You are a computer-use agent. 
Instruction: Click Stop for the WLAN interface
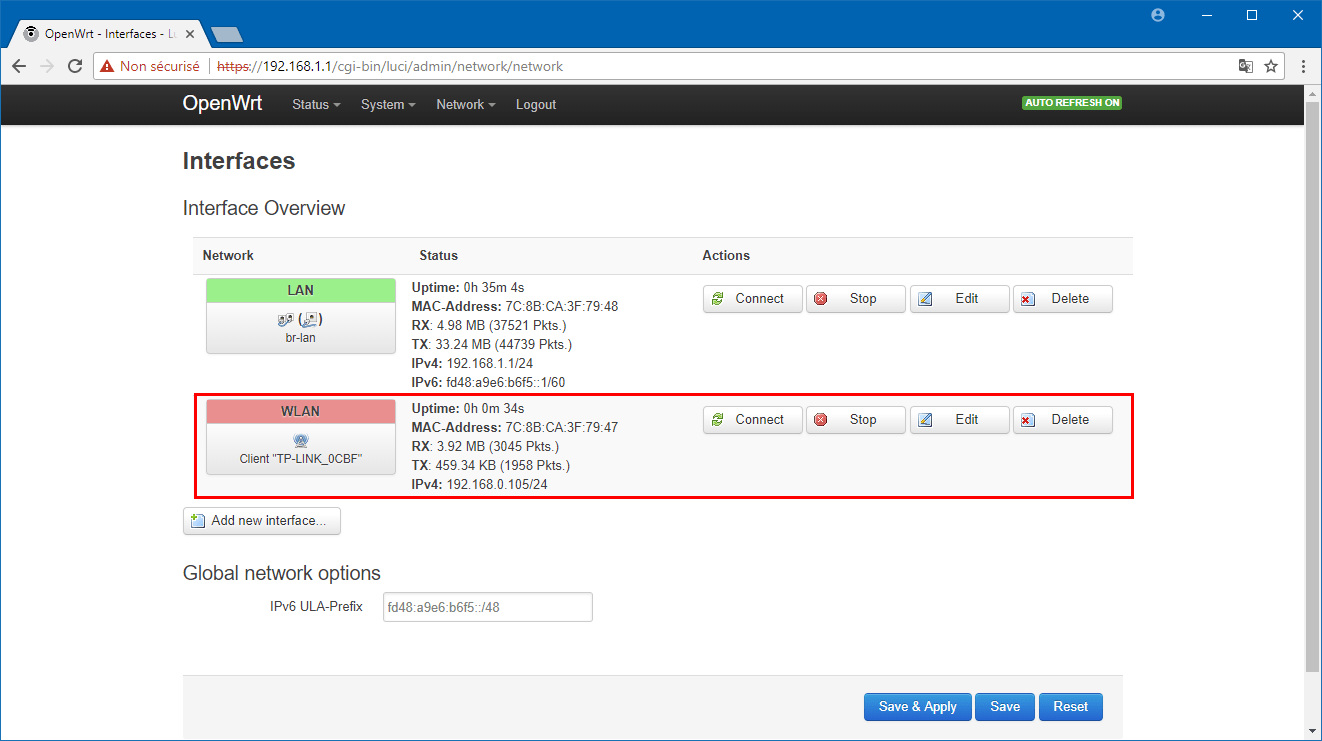tap(856, 420)
